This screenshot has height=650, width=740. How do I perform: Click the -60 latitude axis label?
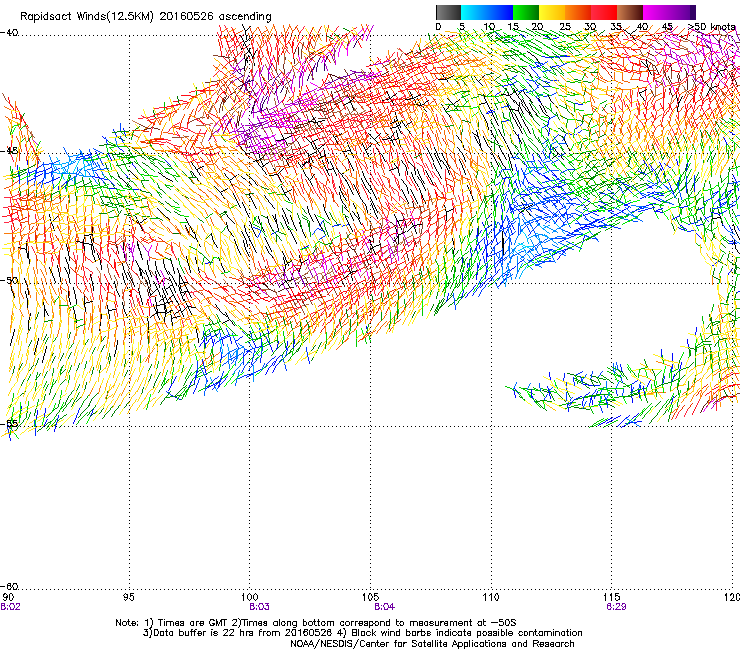coord(9,586)
